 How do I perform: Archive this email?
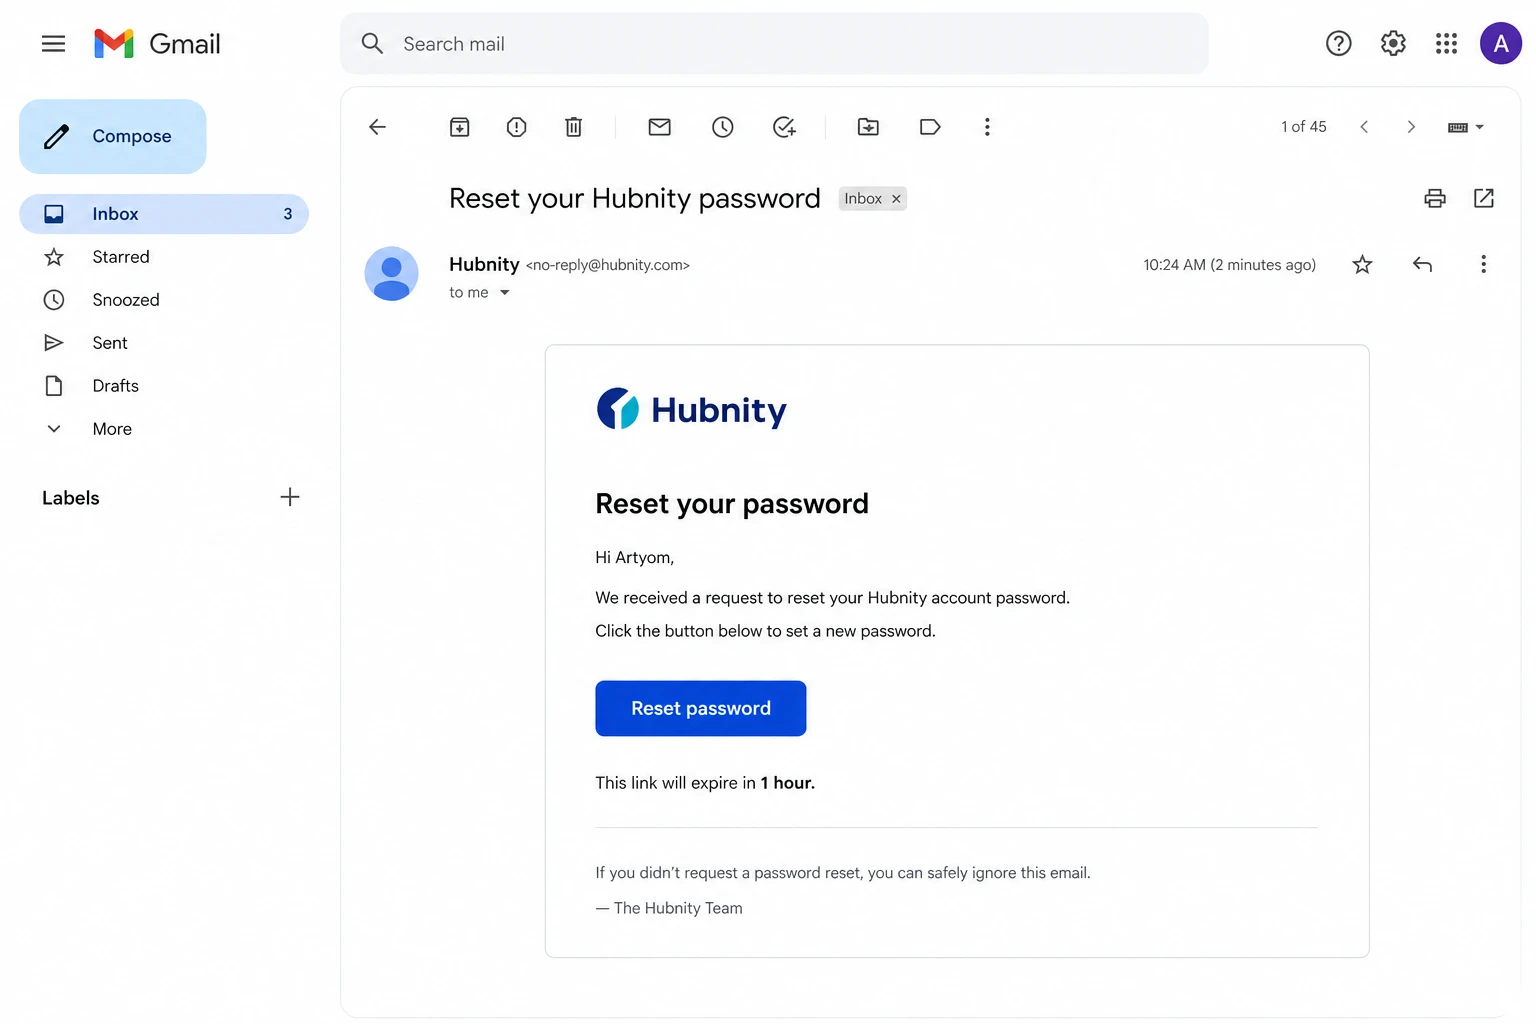[459, 127]
